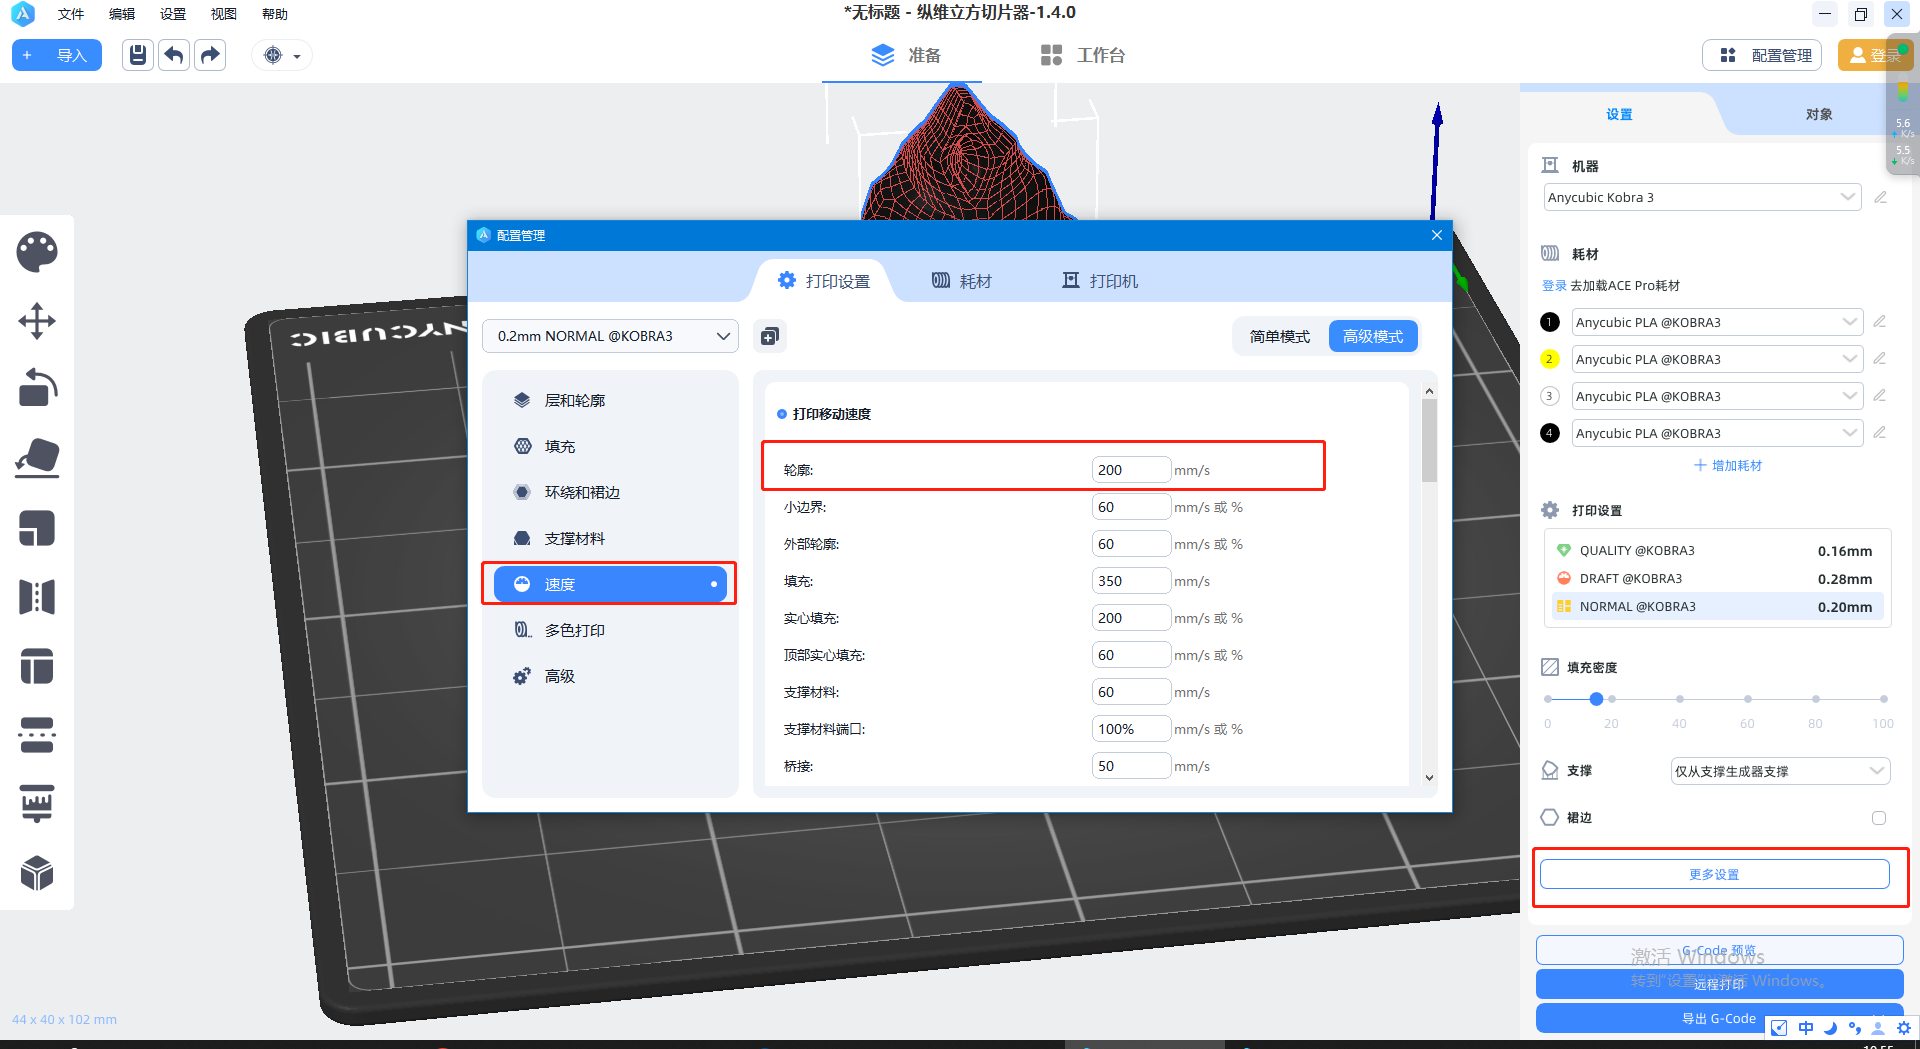Switch to the 对象 panel tab
The image size is (1920, 1049).
(x=1819, y=114)
